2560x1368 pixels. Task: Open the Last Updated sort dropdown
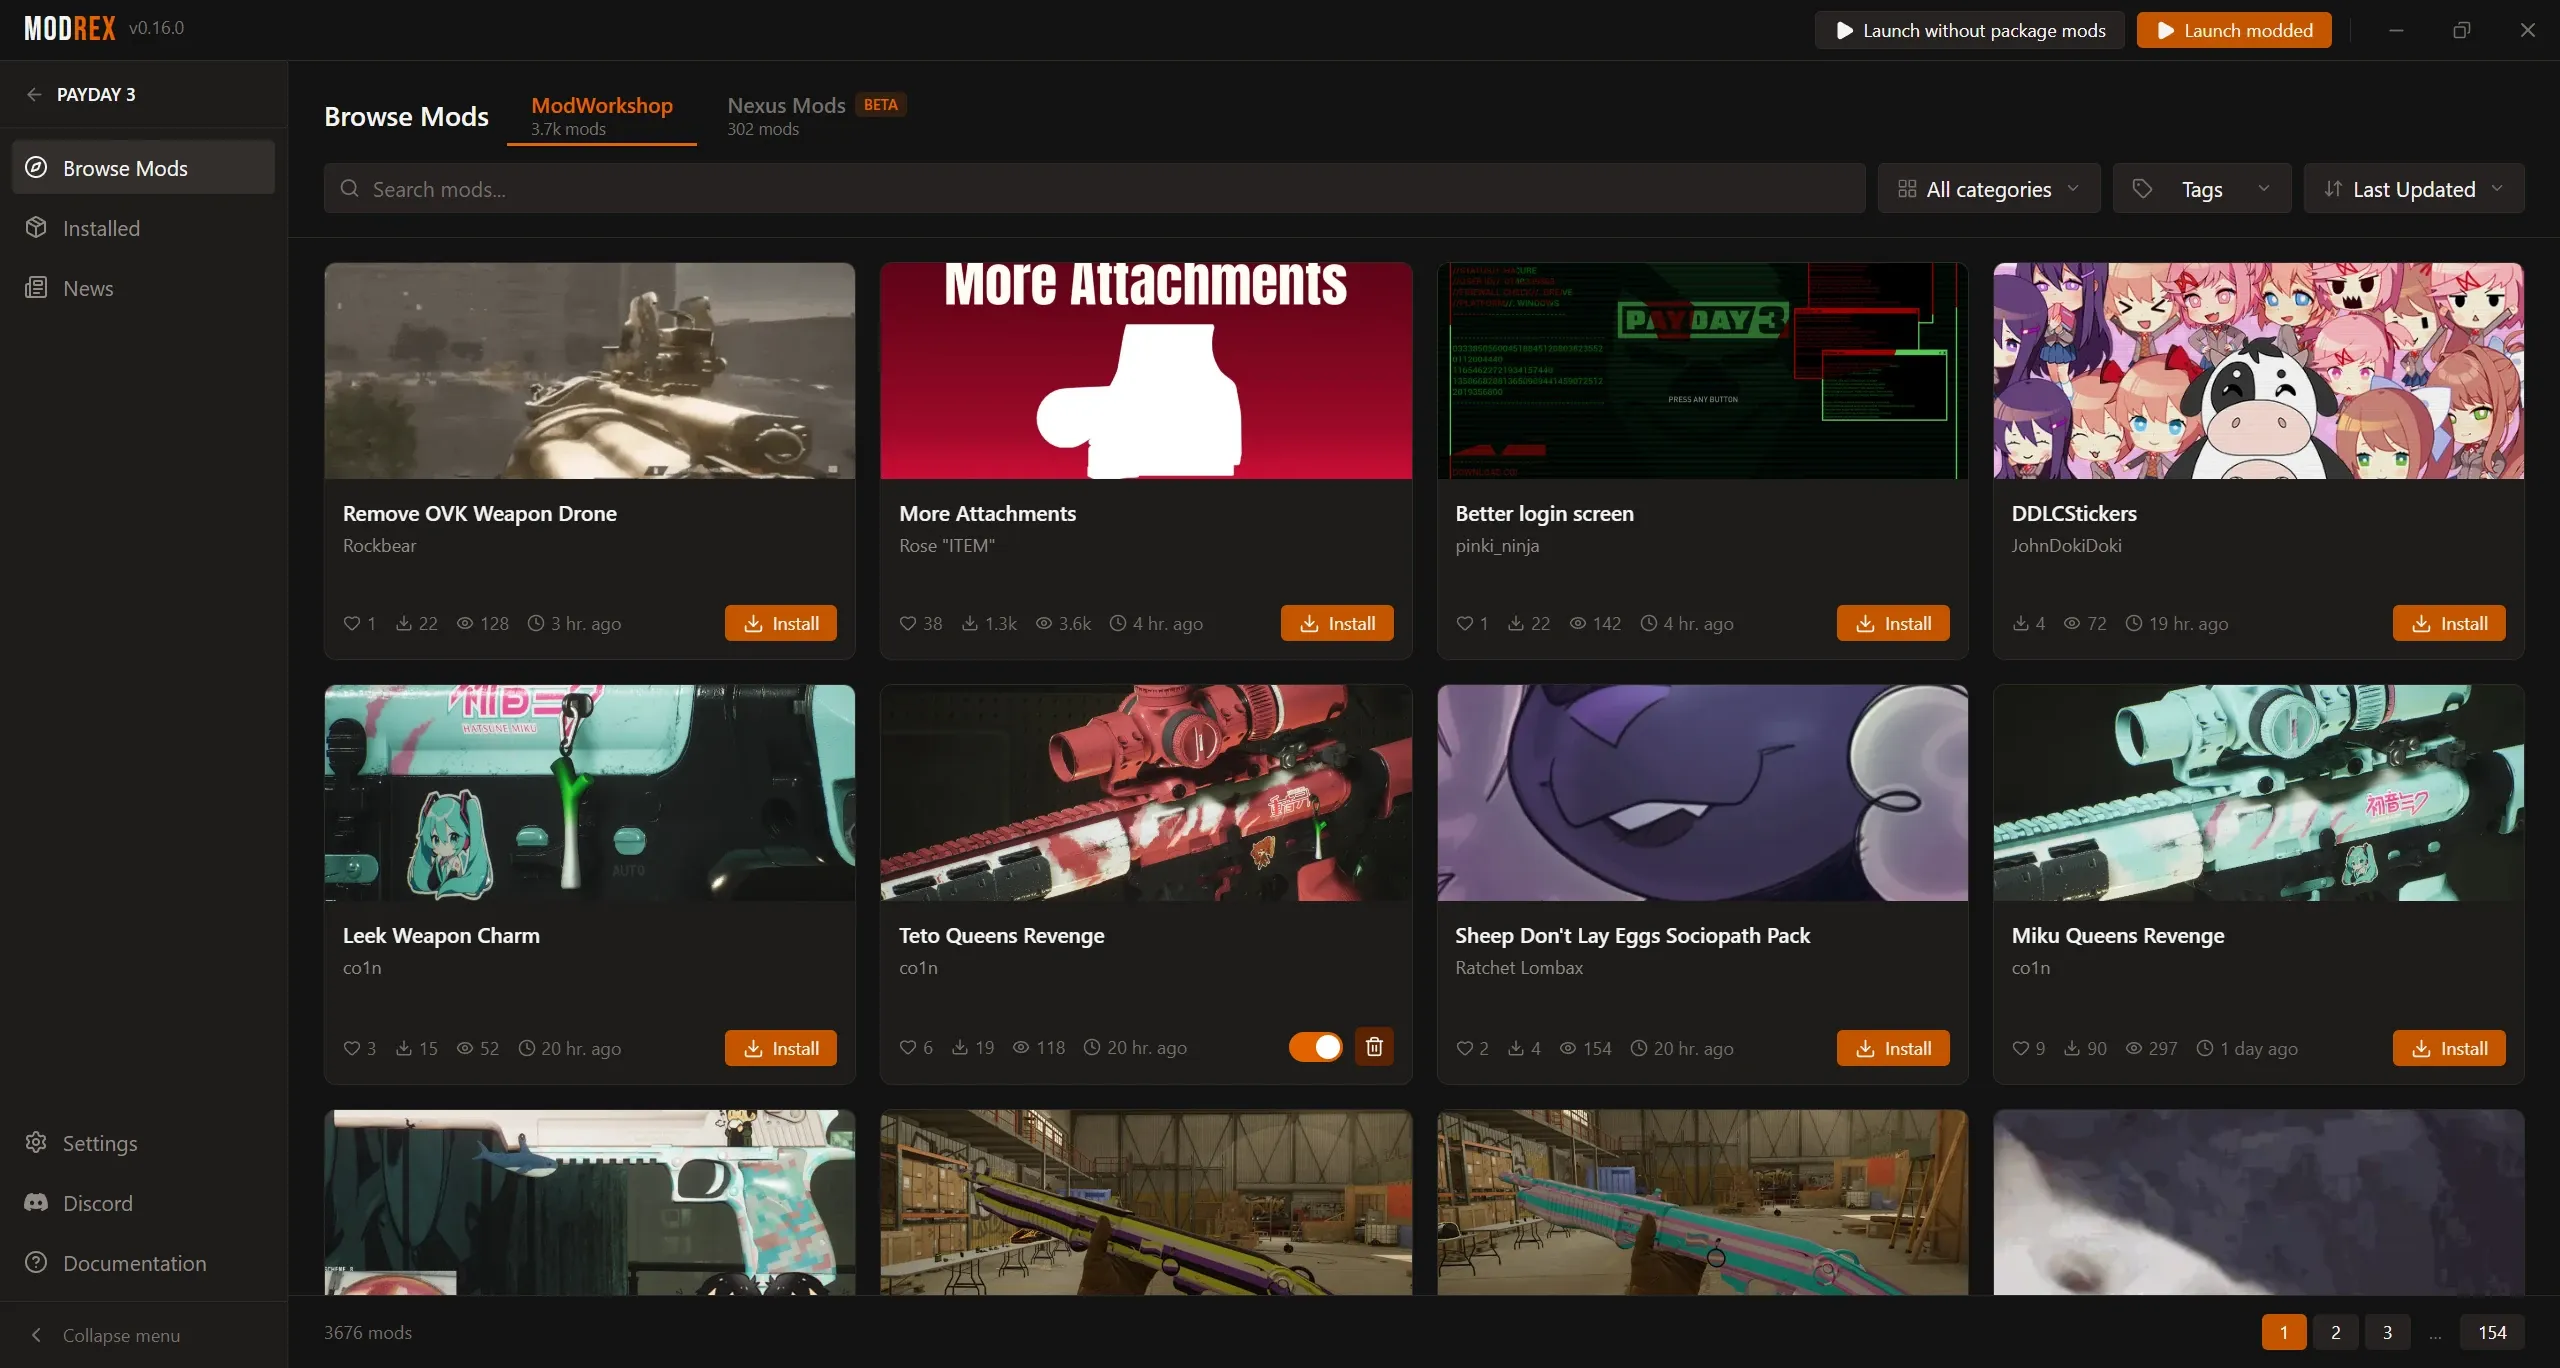[x=2413, y=189]
